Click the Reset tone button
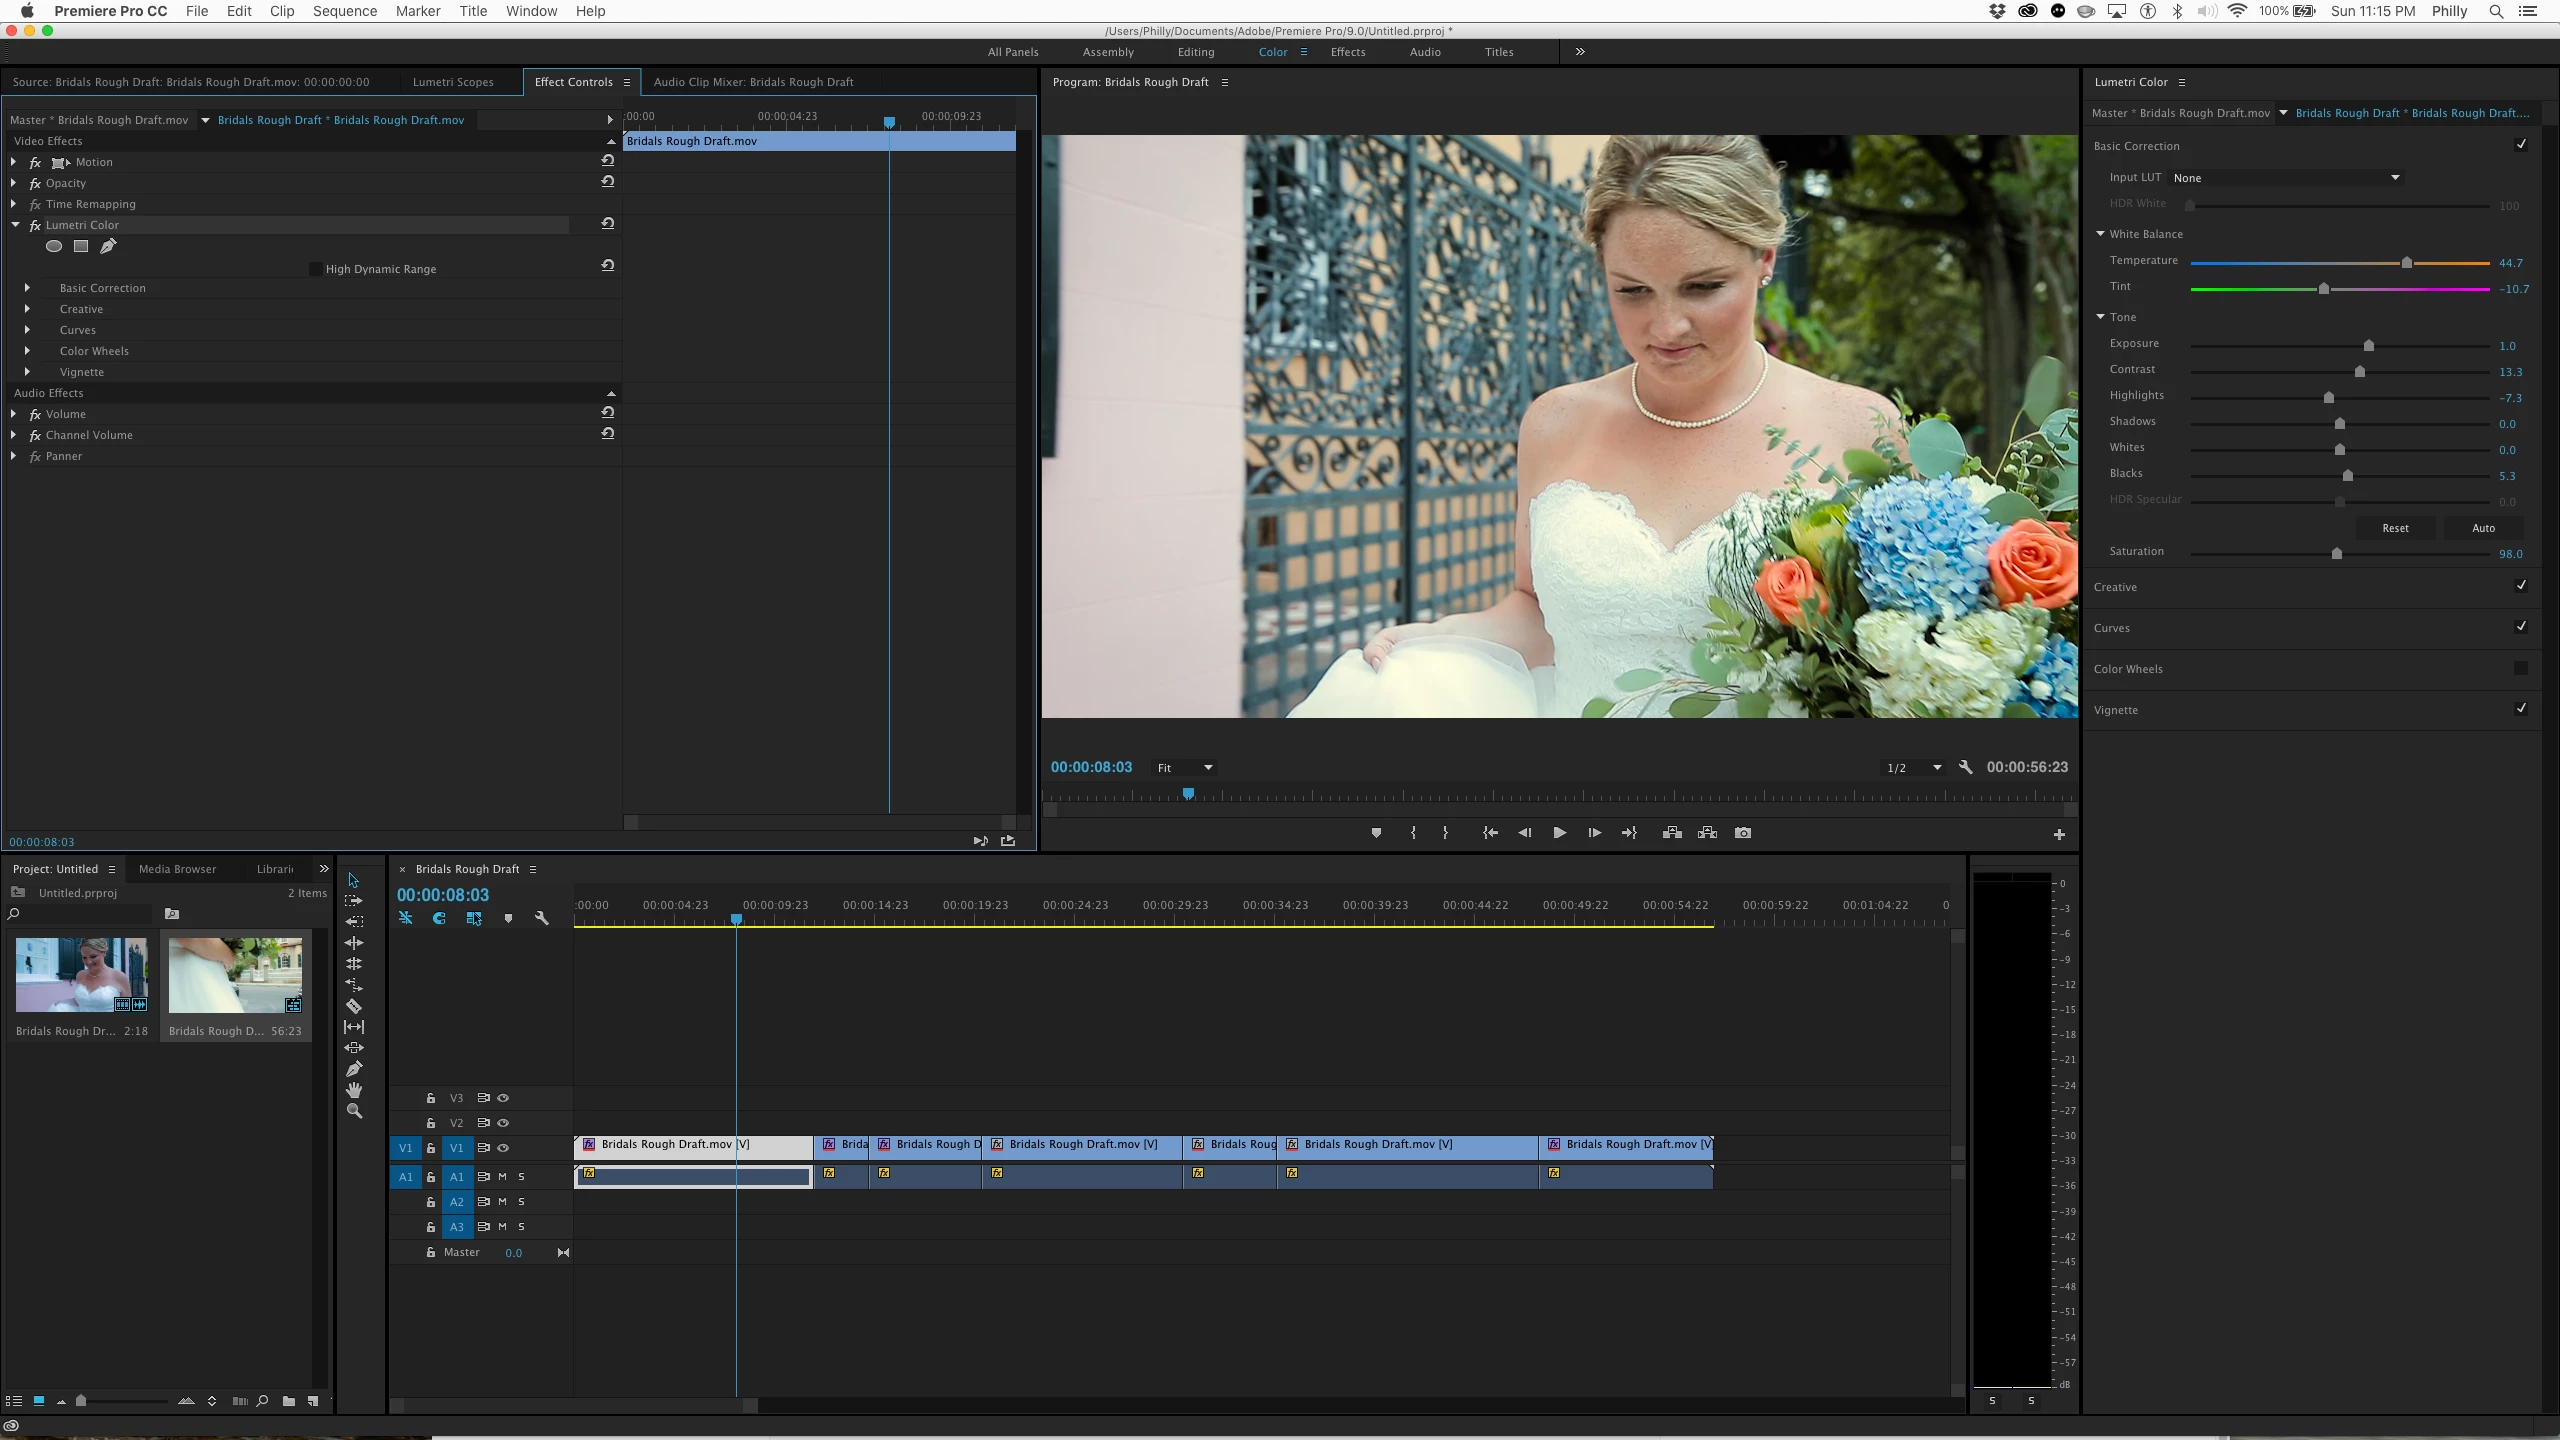This screenshot has width=2560, height=1440. pos(2395,528)
